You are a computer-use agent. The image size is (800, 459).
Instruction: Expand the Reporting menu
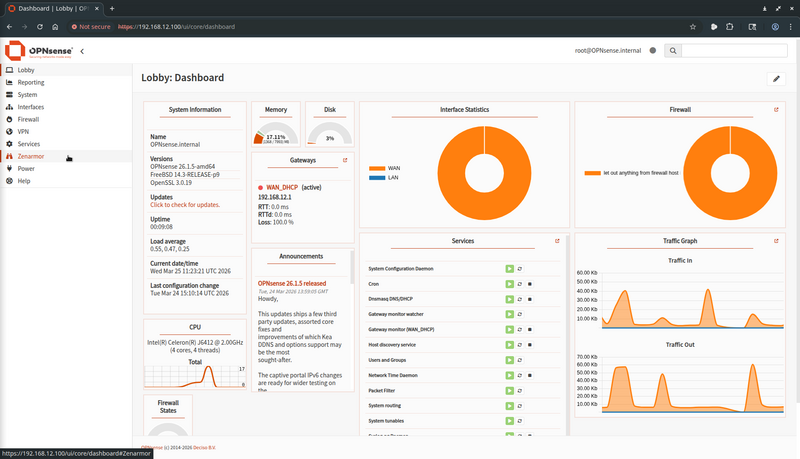point(66,82)
